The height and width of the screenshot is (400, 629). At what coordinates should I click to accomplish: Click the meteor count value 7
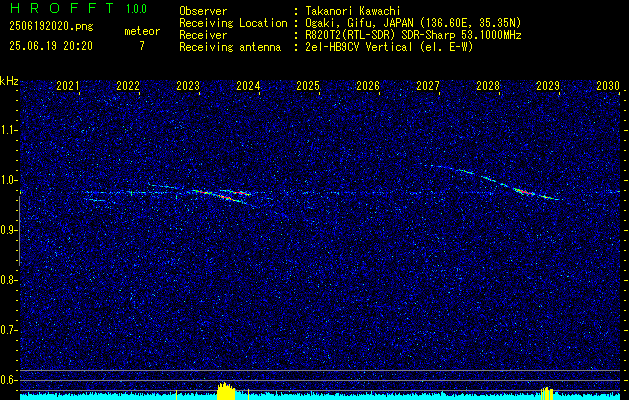click(x=142, y=46)
